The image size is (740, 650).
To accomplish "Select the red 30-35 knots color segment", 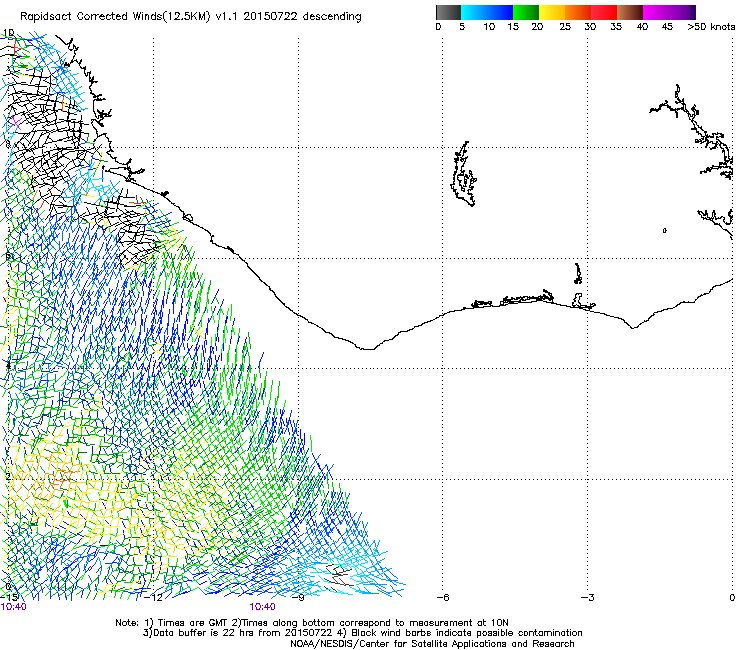I will [x=604, y=12].
